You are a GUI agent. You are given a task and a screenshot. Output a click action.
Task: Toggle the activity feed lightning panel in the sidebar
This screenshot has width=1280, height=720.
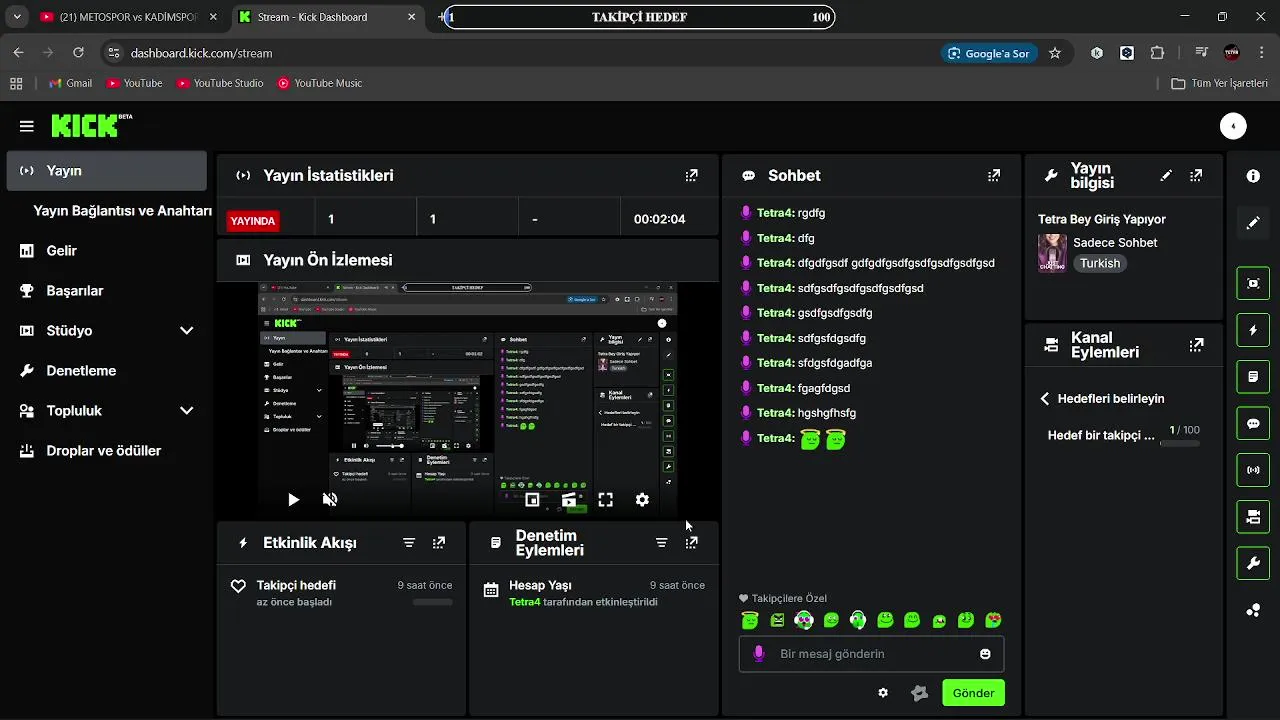click(1253, 330)
